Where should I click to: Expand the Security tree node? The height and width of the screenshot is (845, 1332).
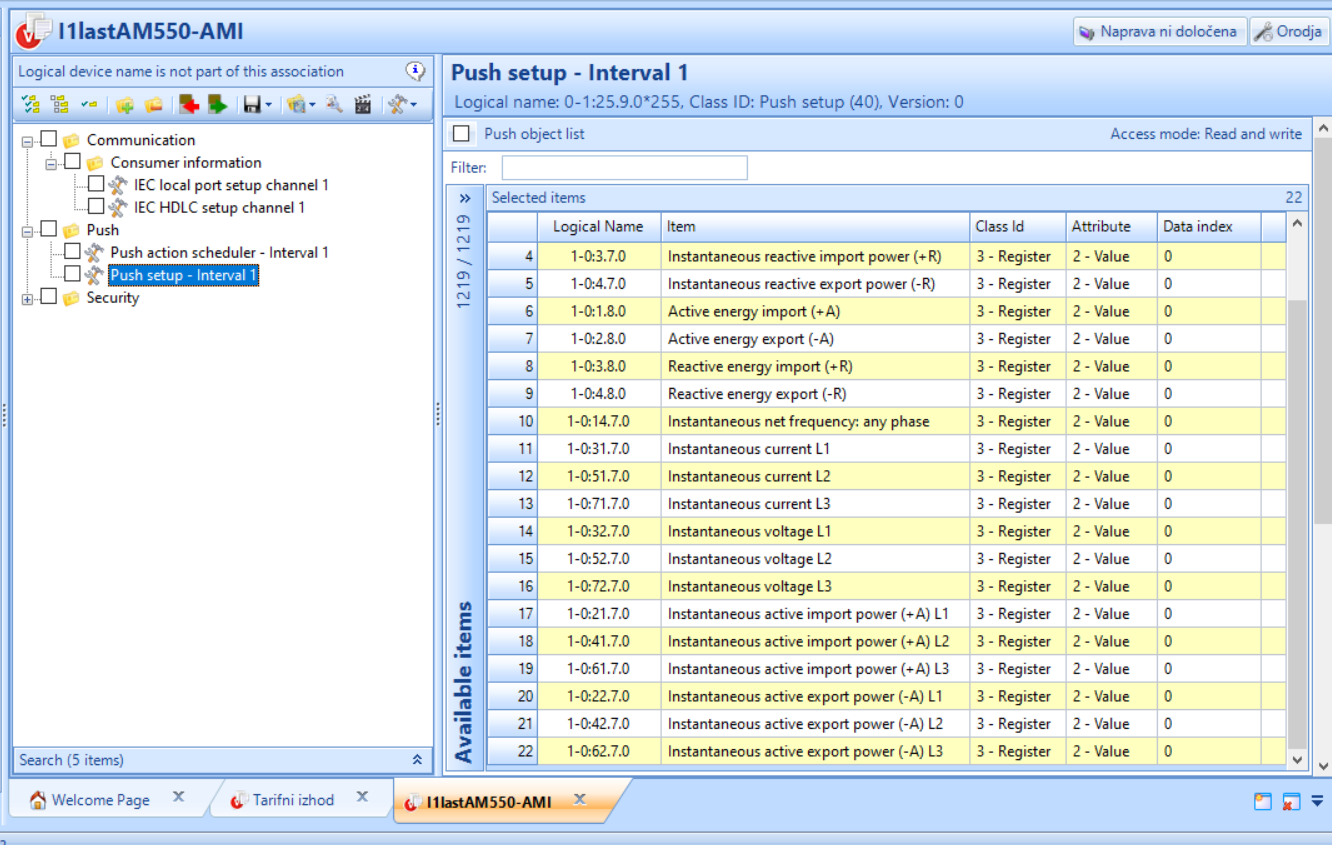click(27, 298)
